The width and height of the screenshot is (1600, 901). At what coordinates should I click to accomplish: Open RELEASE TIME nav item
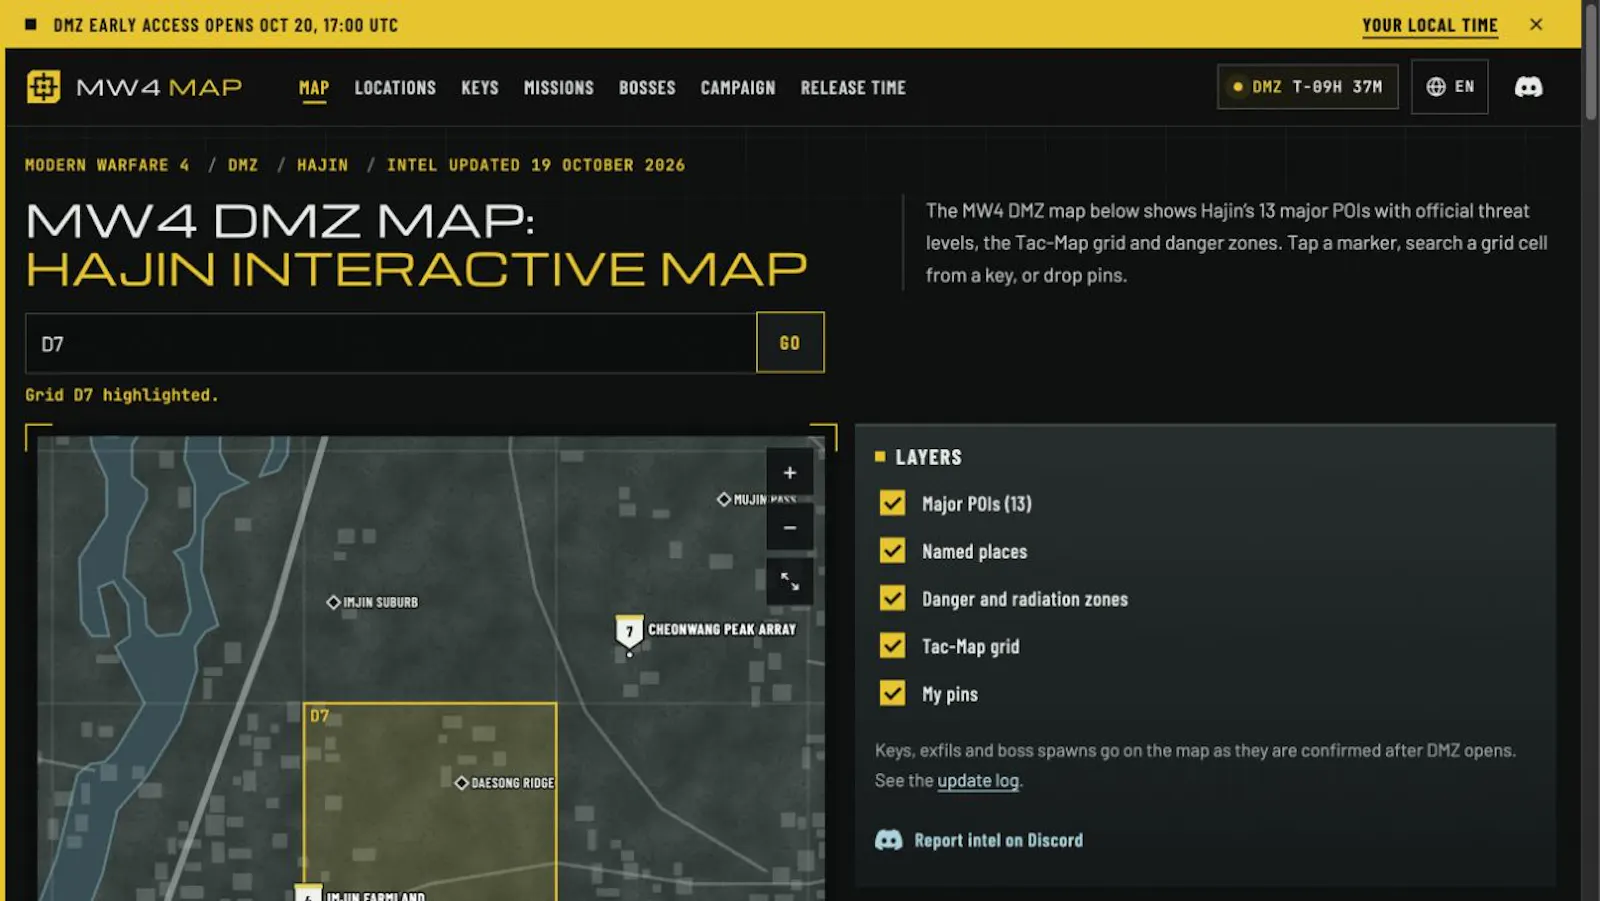[853, 88]
